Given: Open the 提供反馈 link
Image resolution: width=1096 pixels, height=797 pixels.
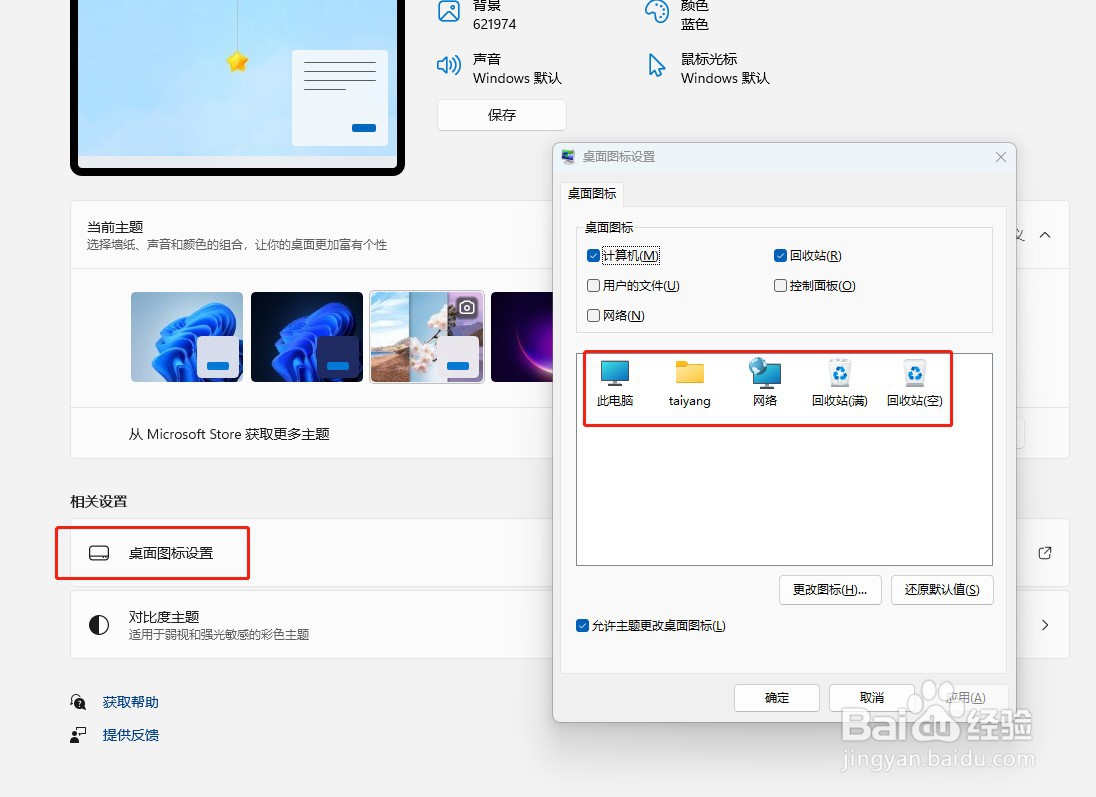Looking at the screenshot, I should tap(131, 735).
